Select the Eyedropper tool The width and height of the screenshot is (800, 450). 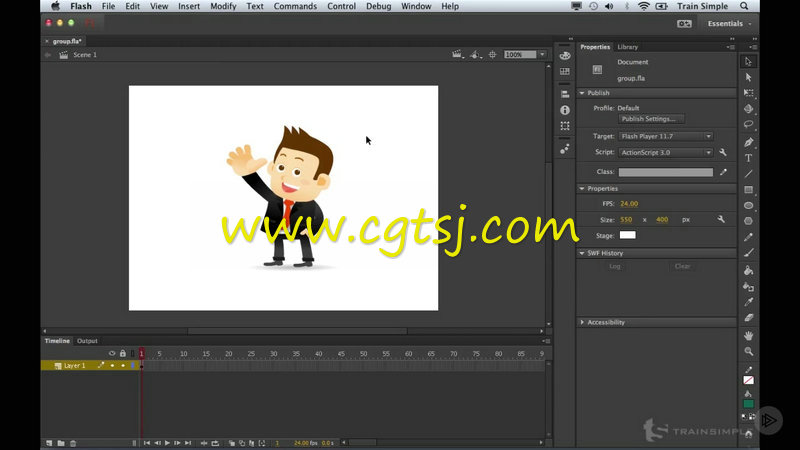pyautogui.click(x=748, y=302)
